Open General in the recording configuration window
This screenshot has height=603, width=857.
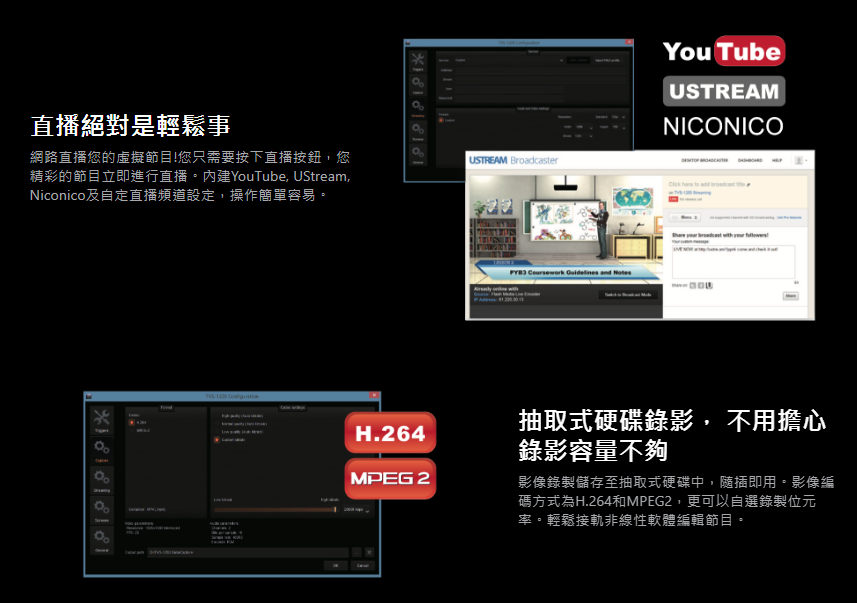(x=102, y=541)
